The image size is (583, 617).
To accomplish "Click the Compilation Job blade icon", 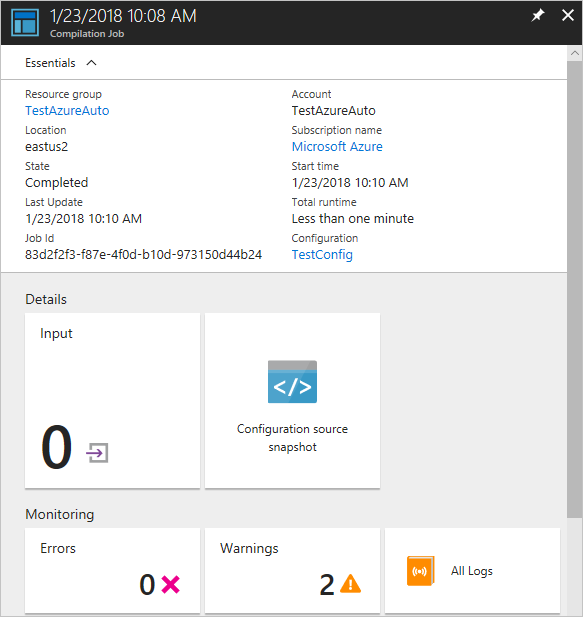I will pyautogui.click(x=25, y=22).
